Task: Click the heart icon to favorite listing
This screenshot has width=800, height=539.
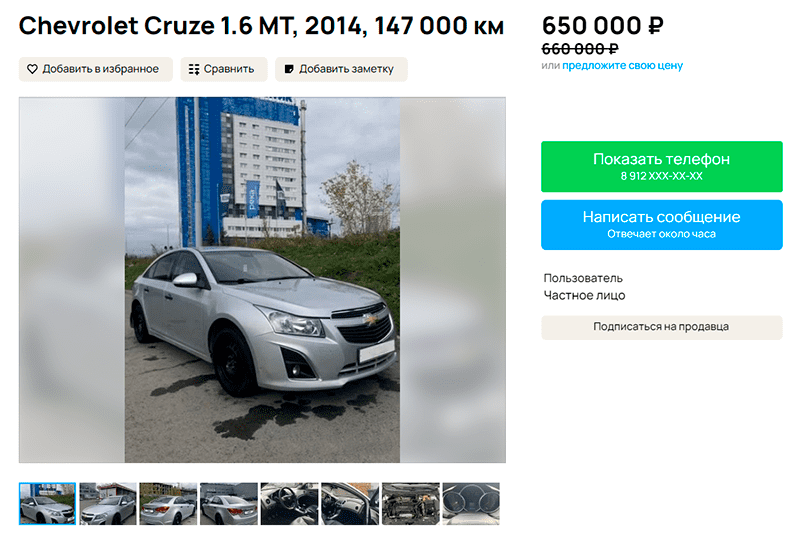Action: coord(32,69)
